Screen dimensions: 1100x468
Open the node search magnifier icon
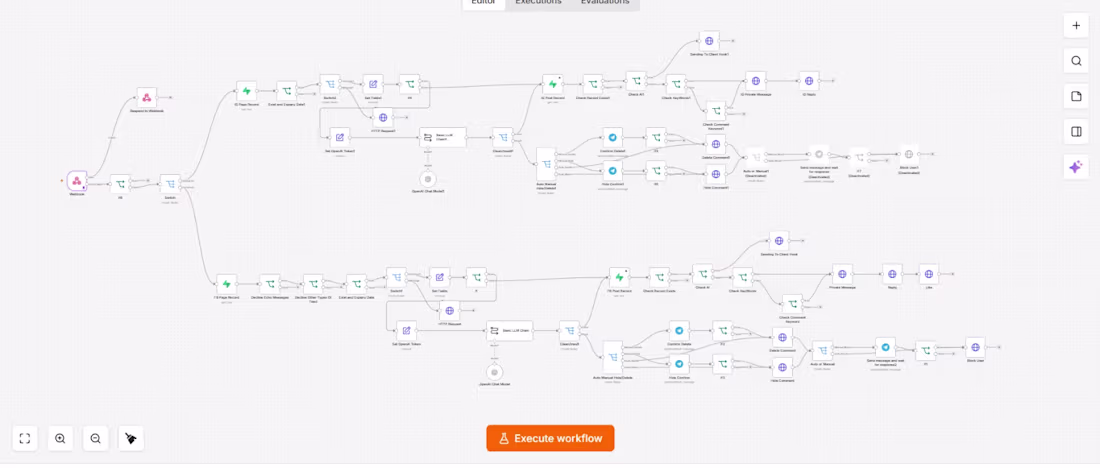coord(1075,61)
